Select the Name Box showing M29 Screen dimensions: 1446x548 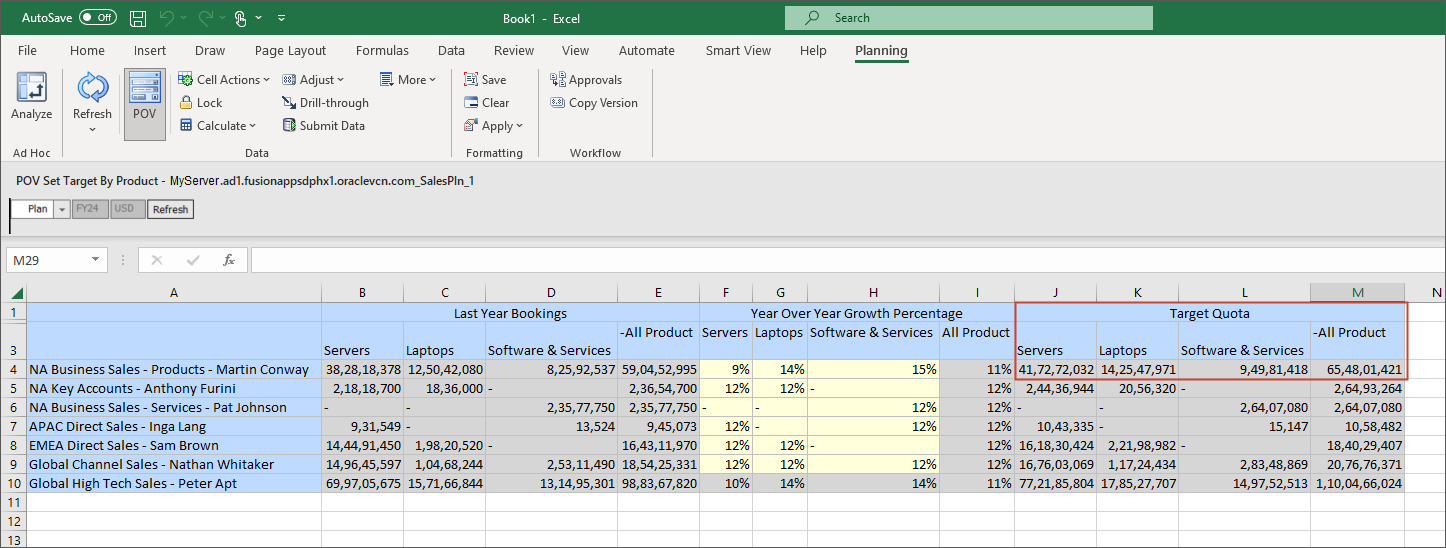(57, 260)
